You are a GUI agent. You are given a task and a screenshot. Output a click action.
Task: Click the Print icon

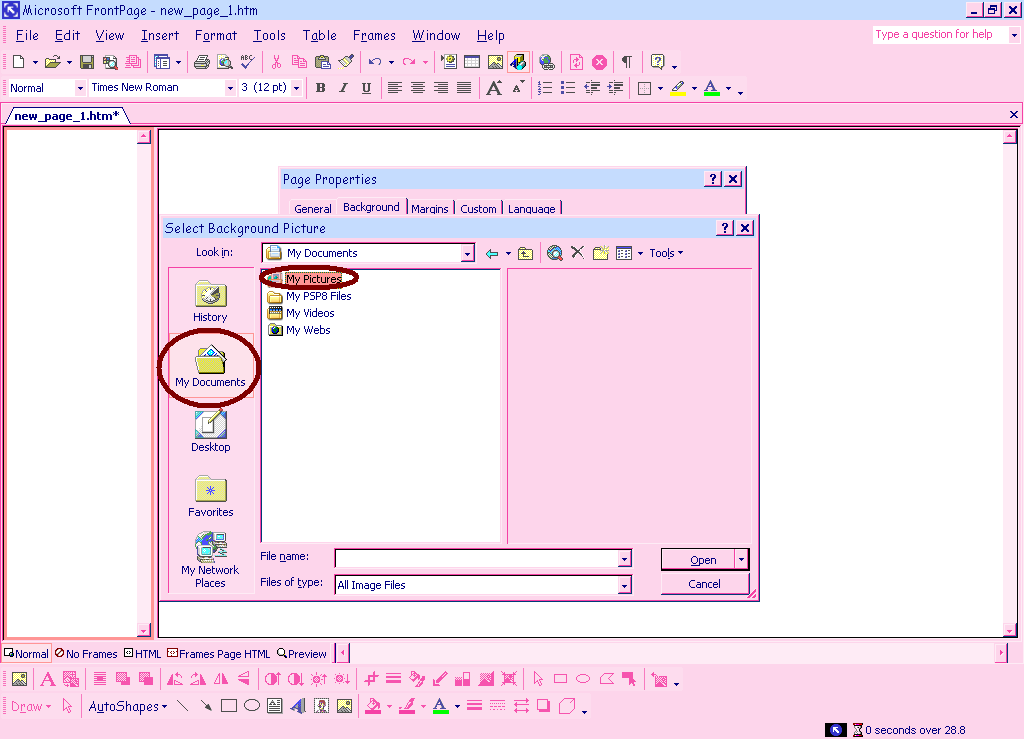coord(202,62)
